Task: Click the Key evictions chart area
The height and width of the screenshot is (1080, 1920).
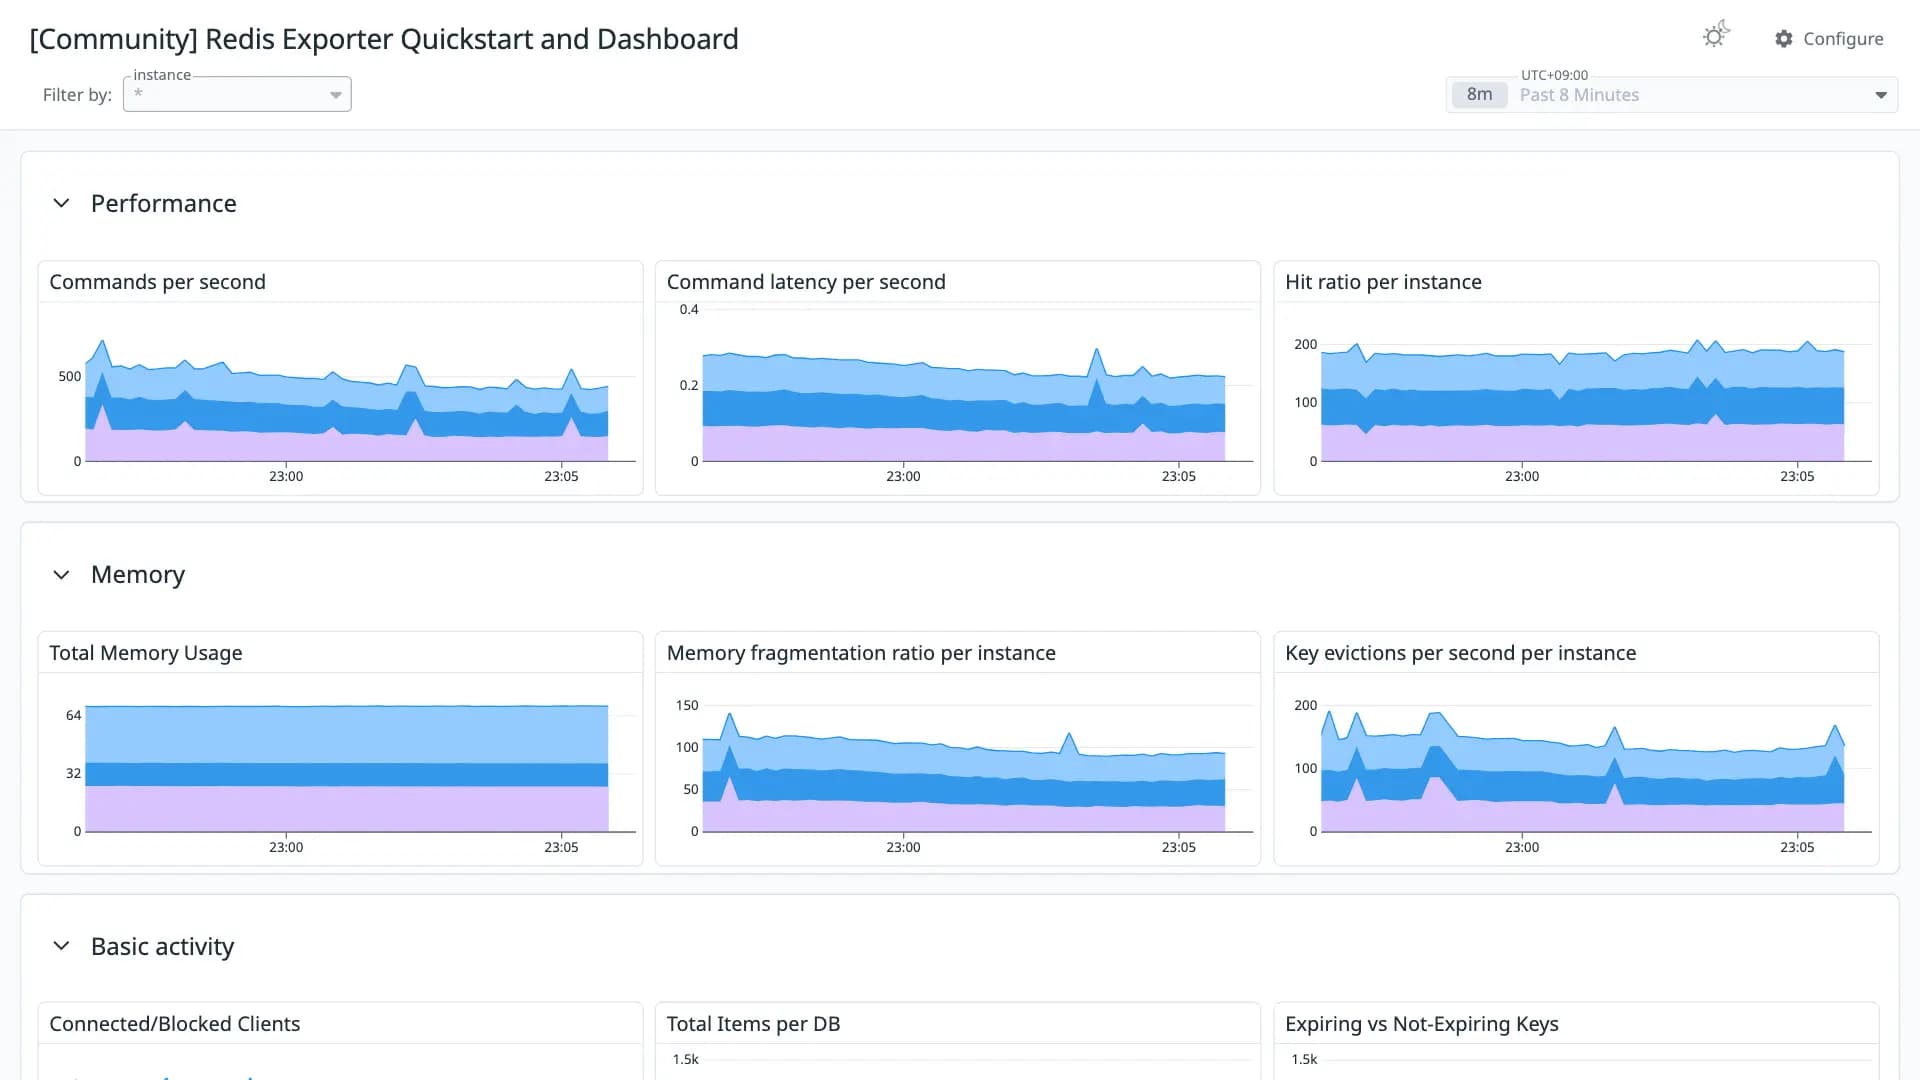Action: click(x=1582, y=770)
